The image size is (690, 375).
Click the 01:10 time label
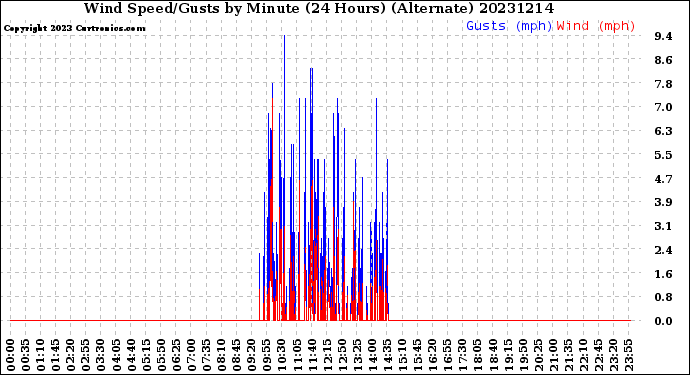[x=40, y=355]
